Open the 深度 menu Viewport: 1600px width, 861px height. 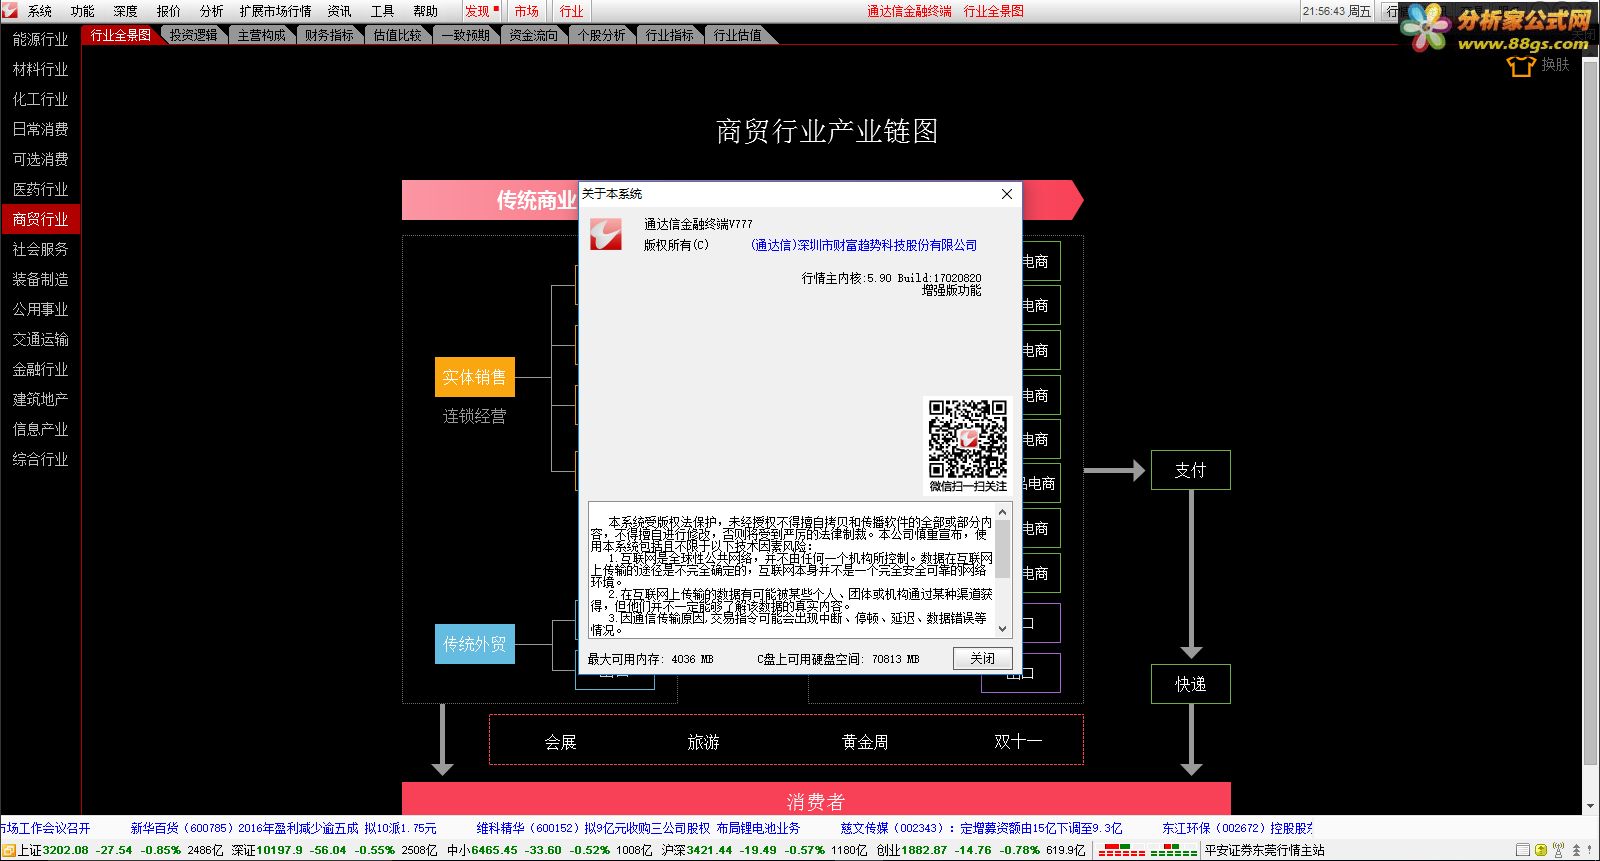pos(126,11)
